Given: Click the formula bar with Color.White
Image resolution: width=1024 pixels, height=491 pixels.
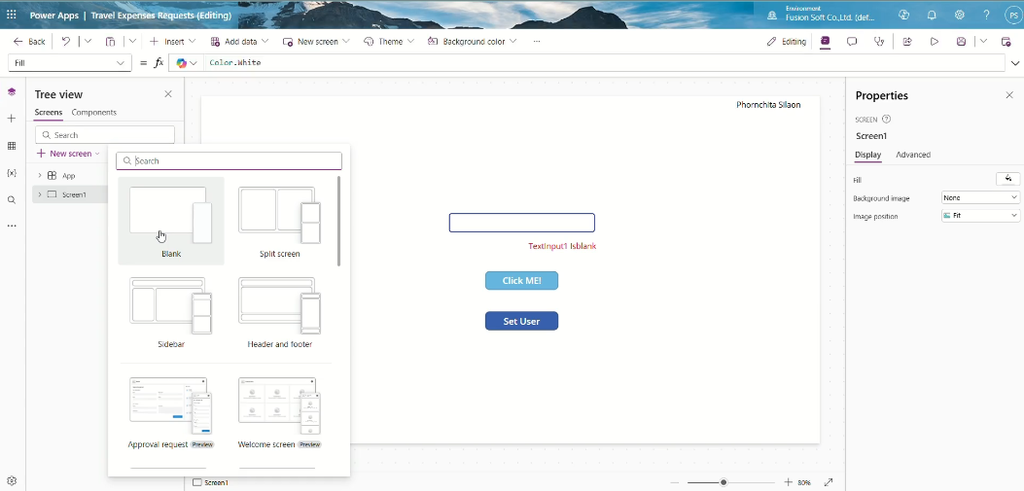Looking at the screenshot, I should [x=604, y=63].
